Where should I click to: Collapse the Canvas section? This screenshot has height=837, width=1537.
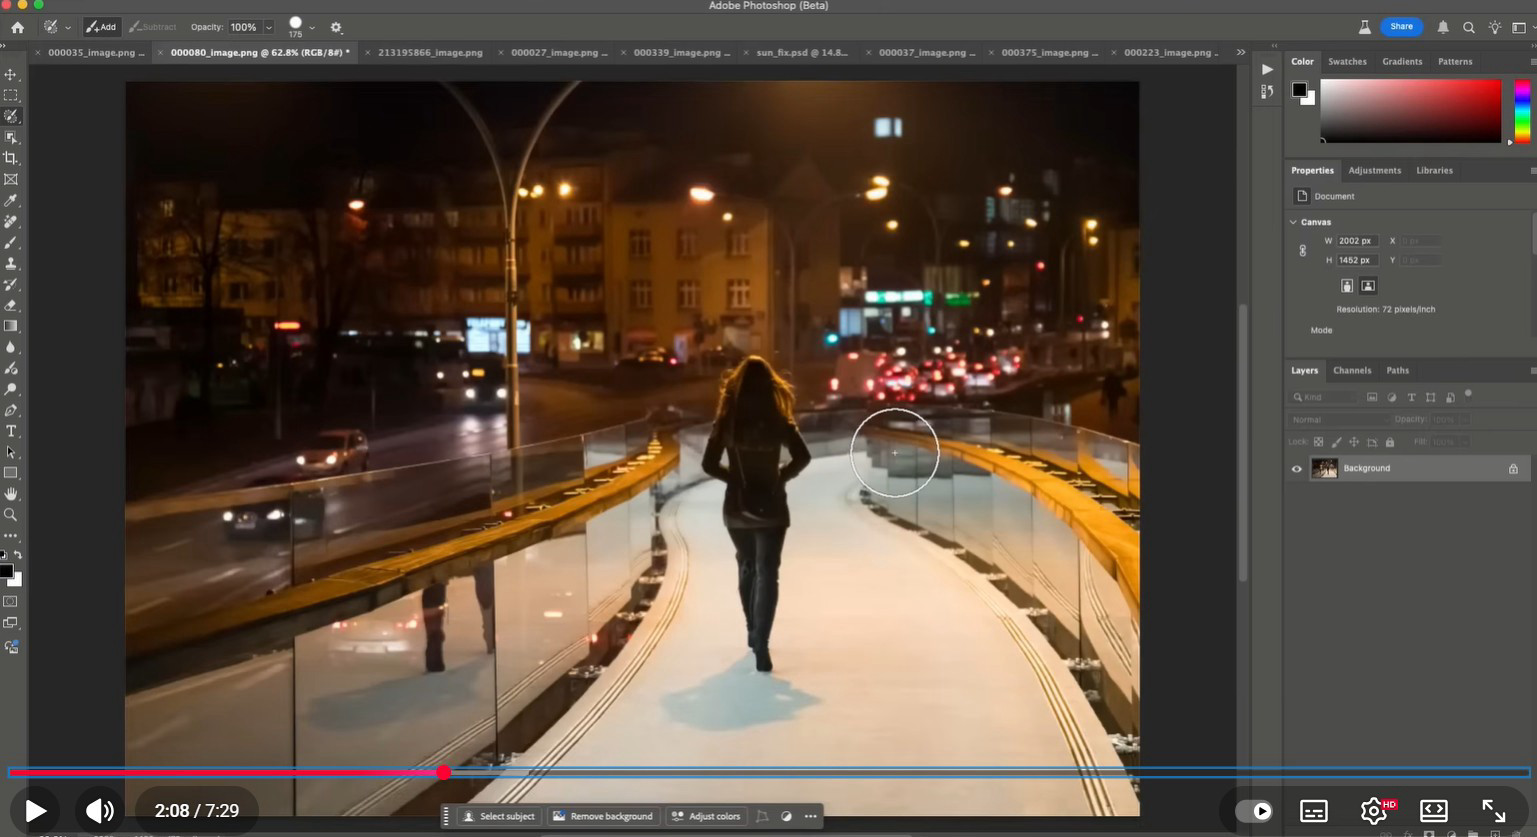click(1293, 222)
